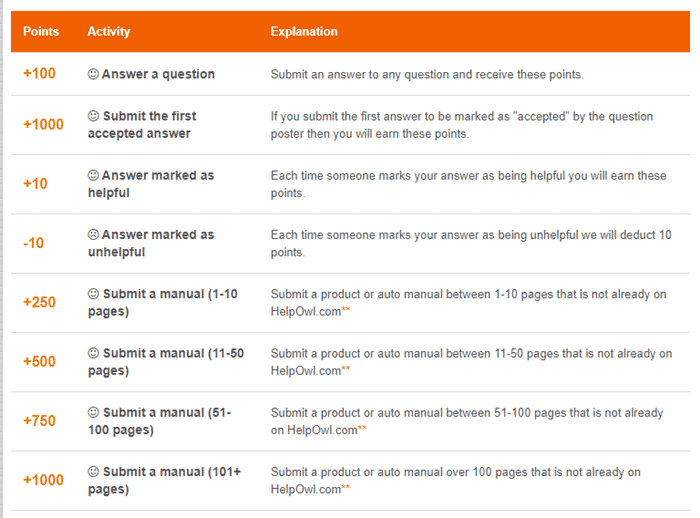The width and height of the screenshot is (700, 518).
Task: Click the +250 points value
Action: pos(39,302)
